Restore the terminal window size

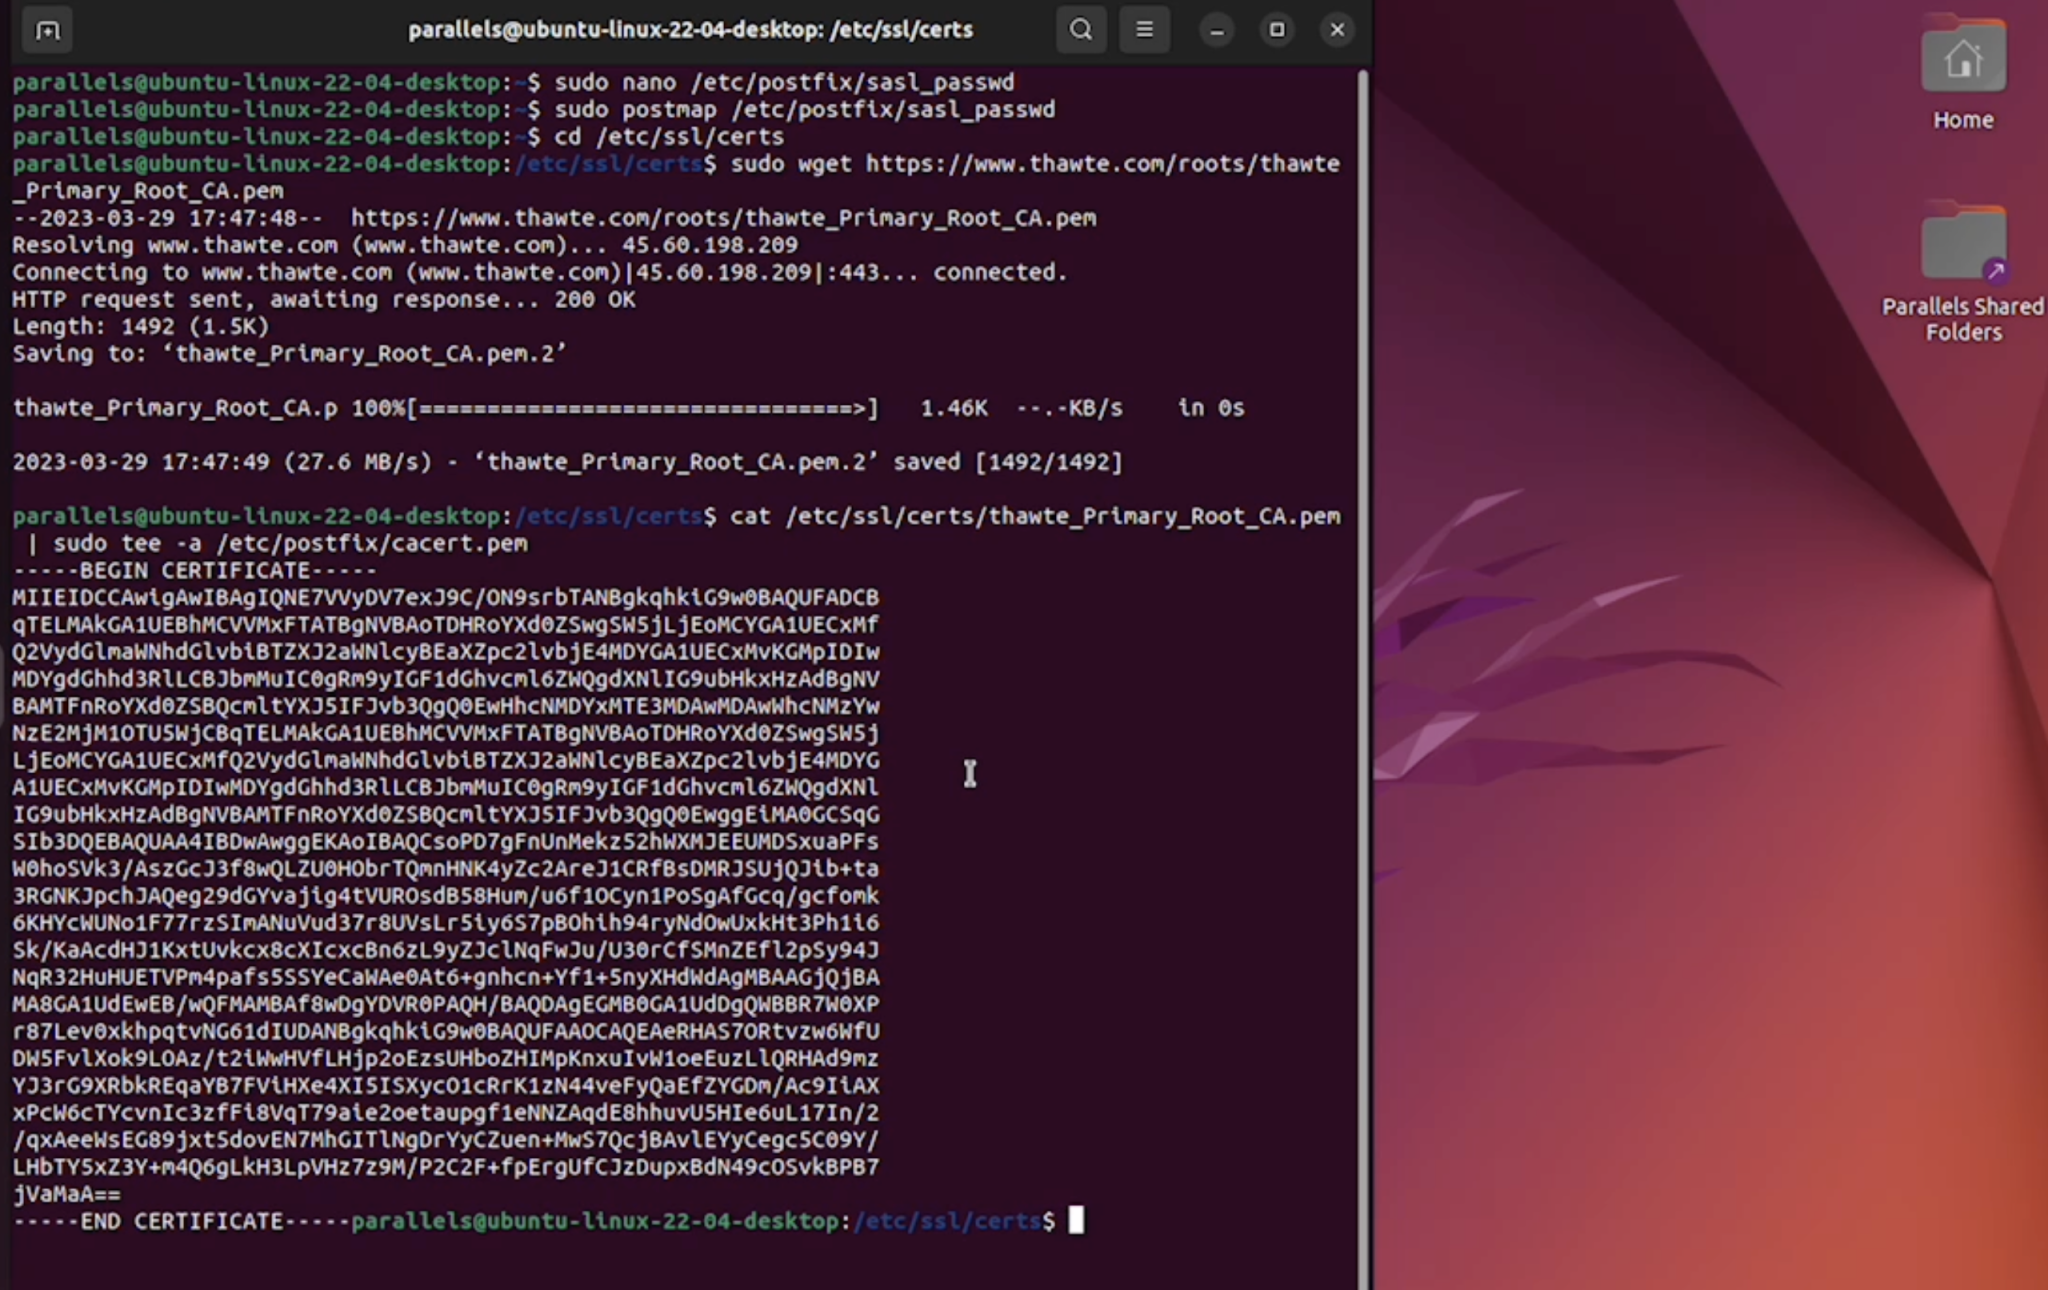[x=1277, y=30]
